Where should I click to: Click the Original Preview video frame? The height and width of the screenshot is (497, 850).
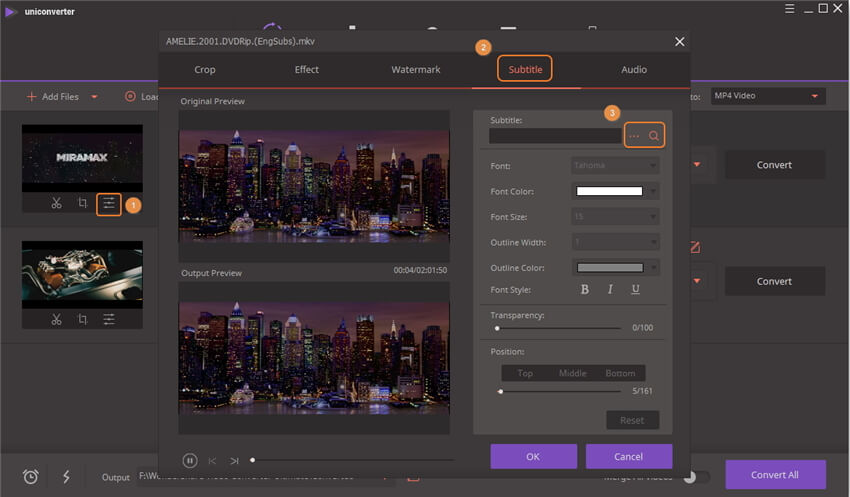click(314, 186)
